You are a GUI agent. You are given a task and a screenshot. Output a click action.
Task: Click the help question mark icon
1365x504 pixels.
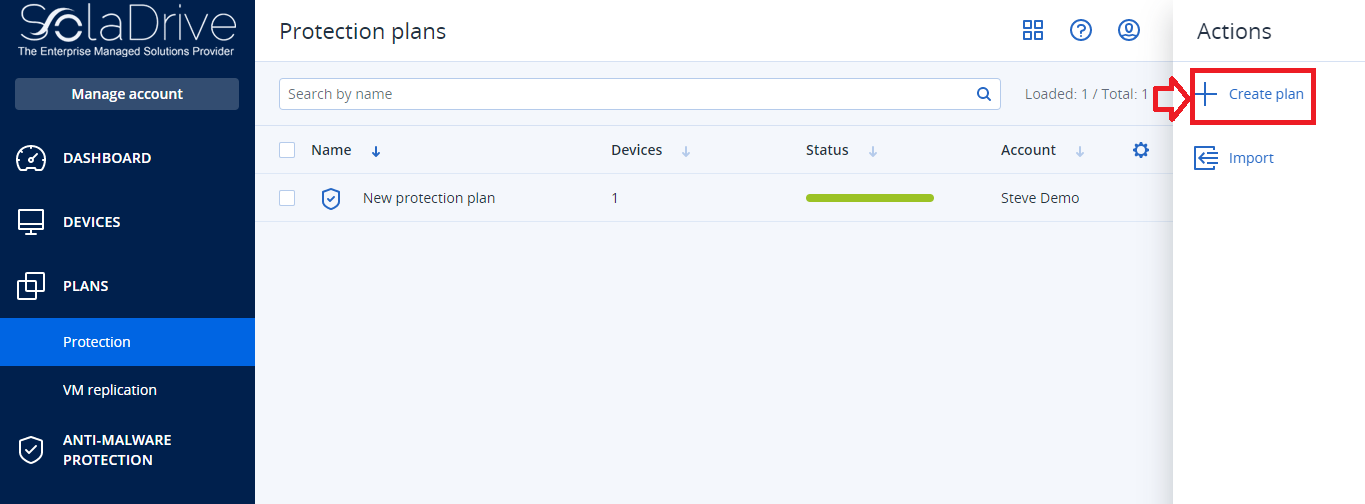pyautogui.click(x=1081, y=30)
